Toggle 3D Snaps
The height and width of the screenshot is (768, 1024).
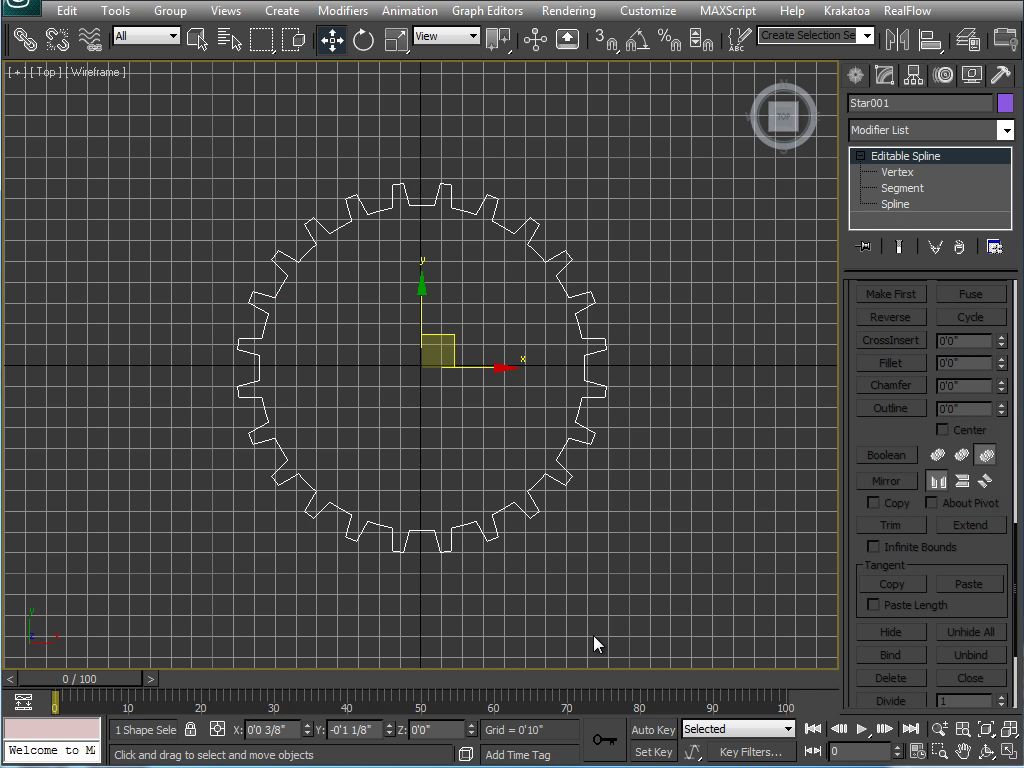click(x=606, y=39)
